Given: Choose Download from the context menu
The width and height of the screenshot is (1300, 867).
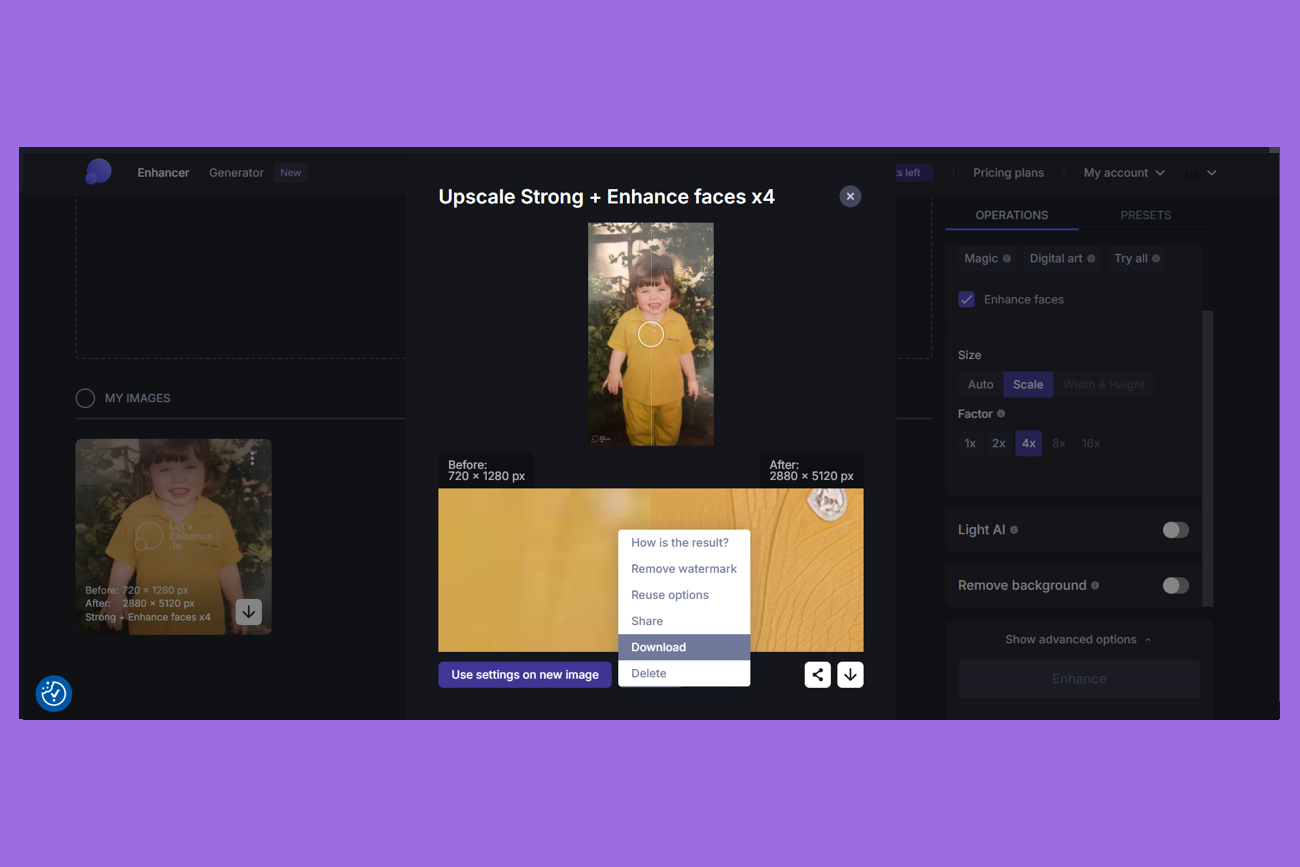Looking at the screenshot, I should (x=659, y=647).
